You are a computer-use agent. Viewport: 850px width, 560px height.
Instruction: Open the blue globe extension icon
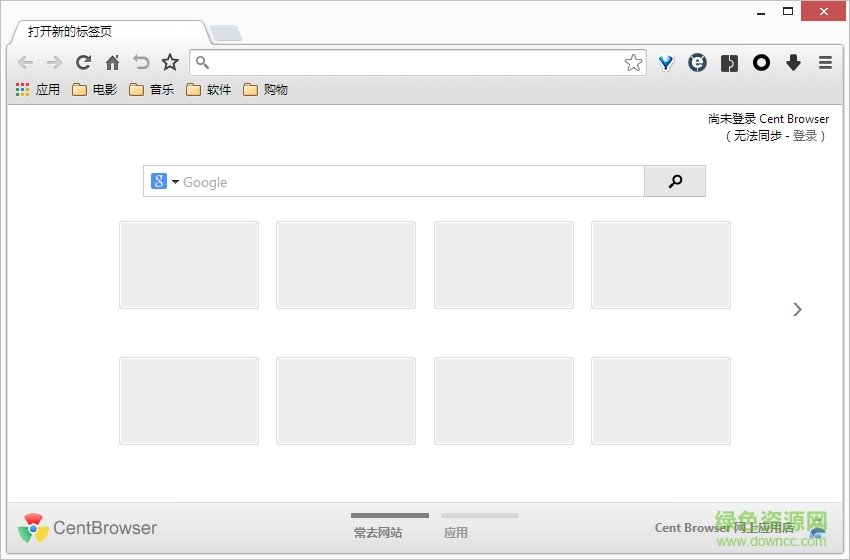pyautogui.click(x=697, y=63)
